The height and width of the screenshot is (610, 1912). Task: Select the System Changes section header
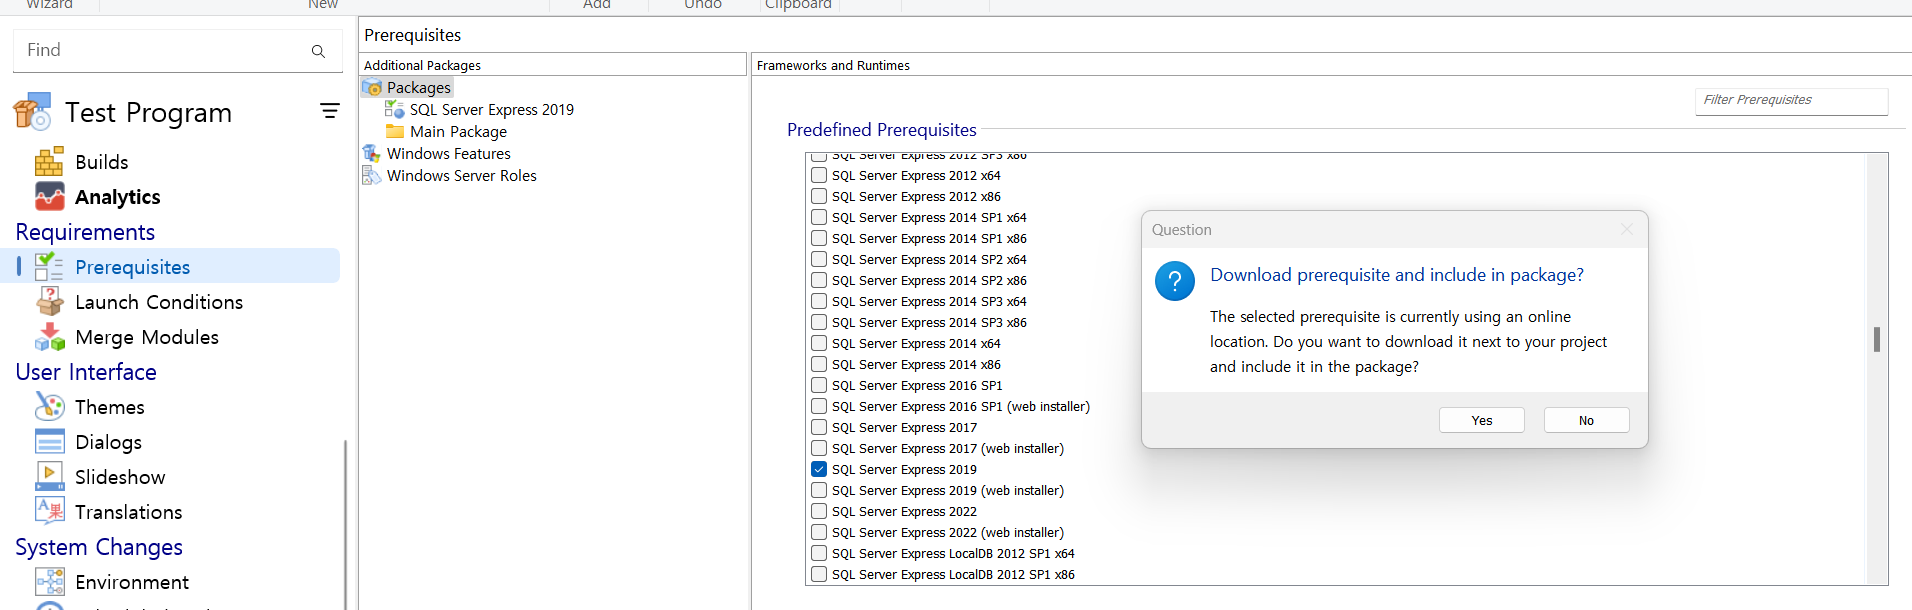[99, 547]
